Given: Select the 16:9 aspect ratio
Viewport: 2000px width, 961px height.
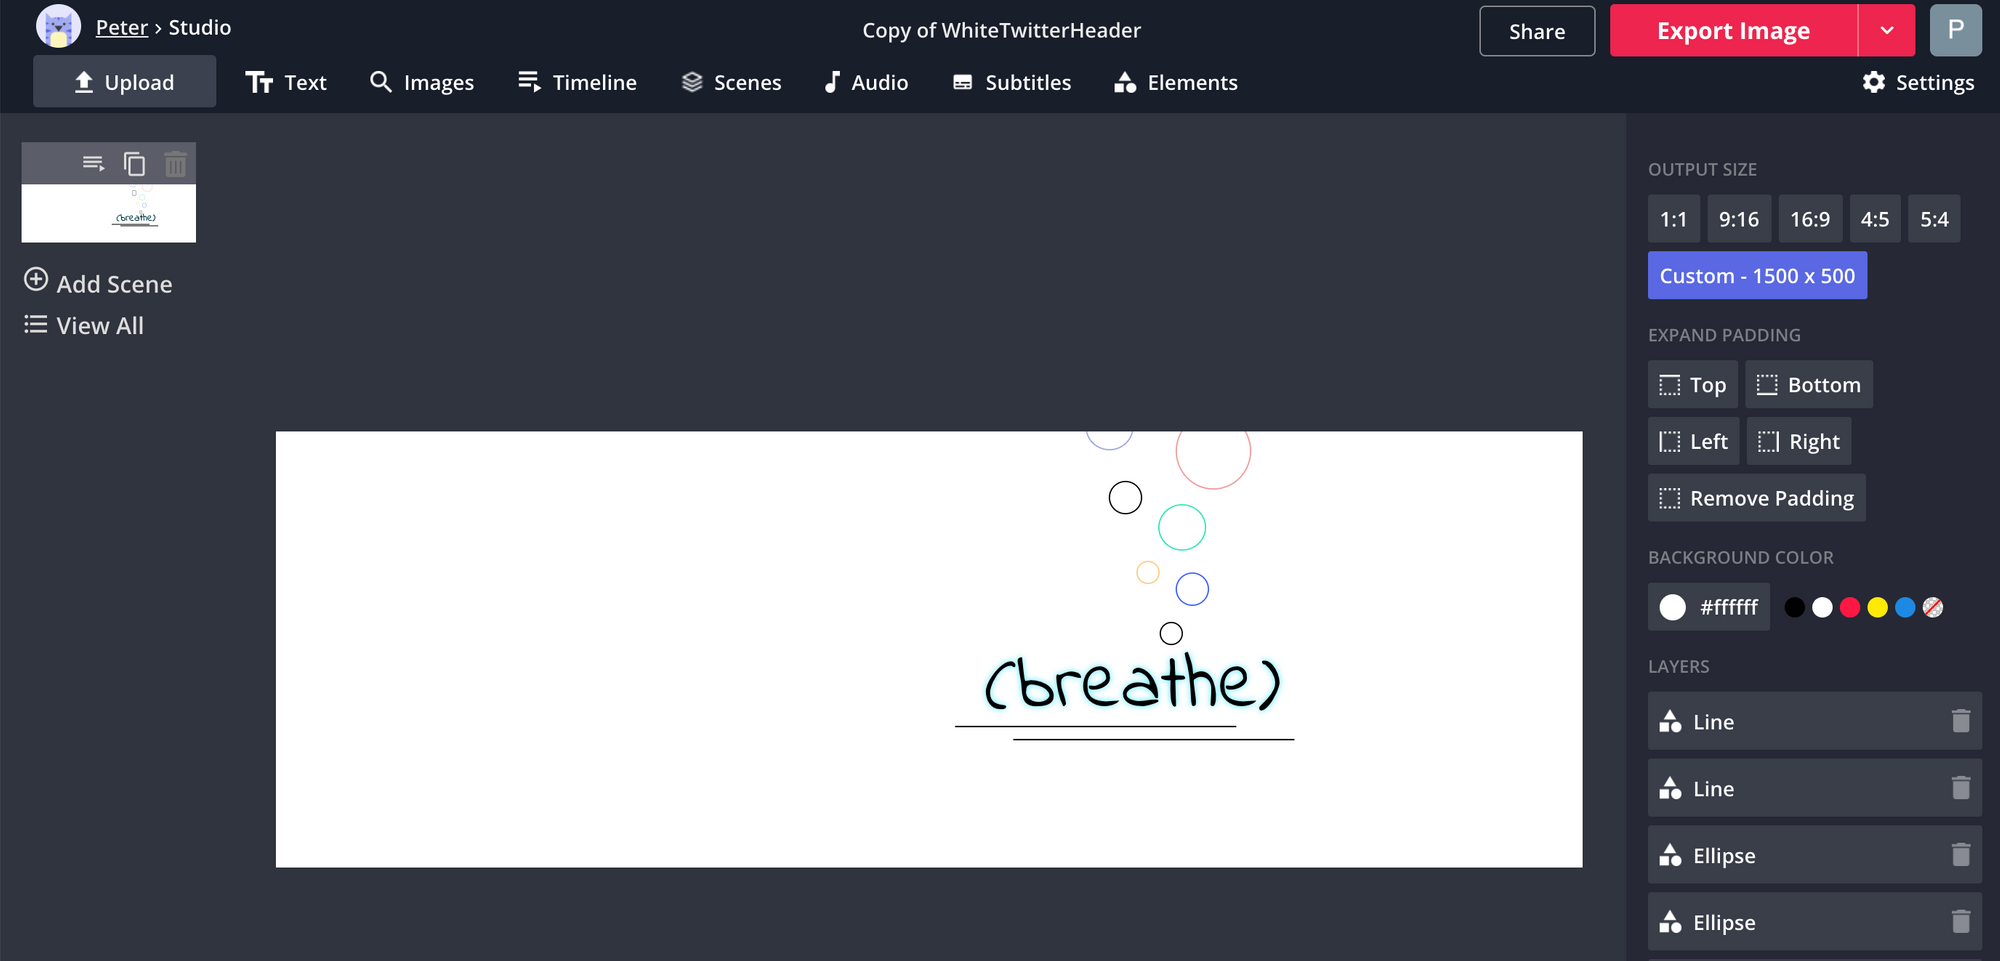Looking at the screenshot, I should [1809, 219].
